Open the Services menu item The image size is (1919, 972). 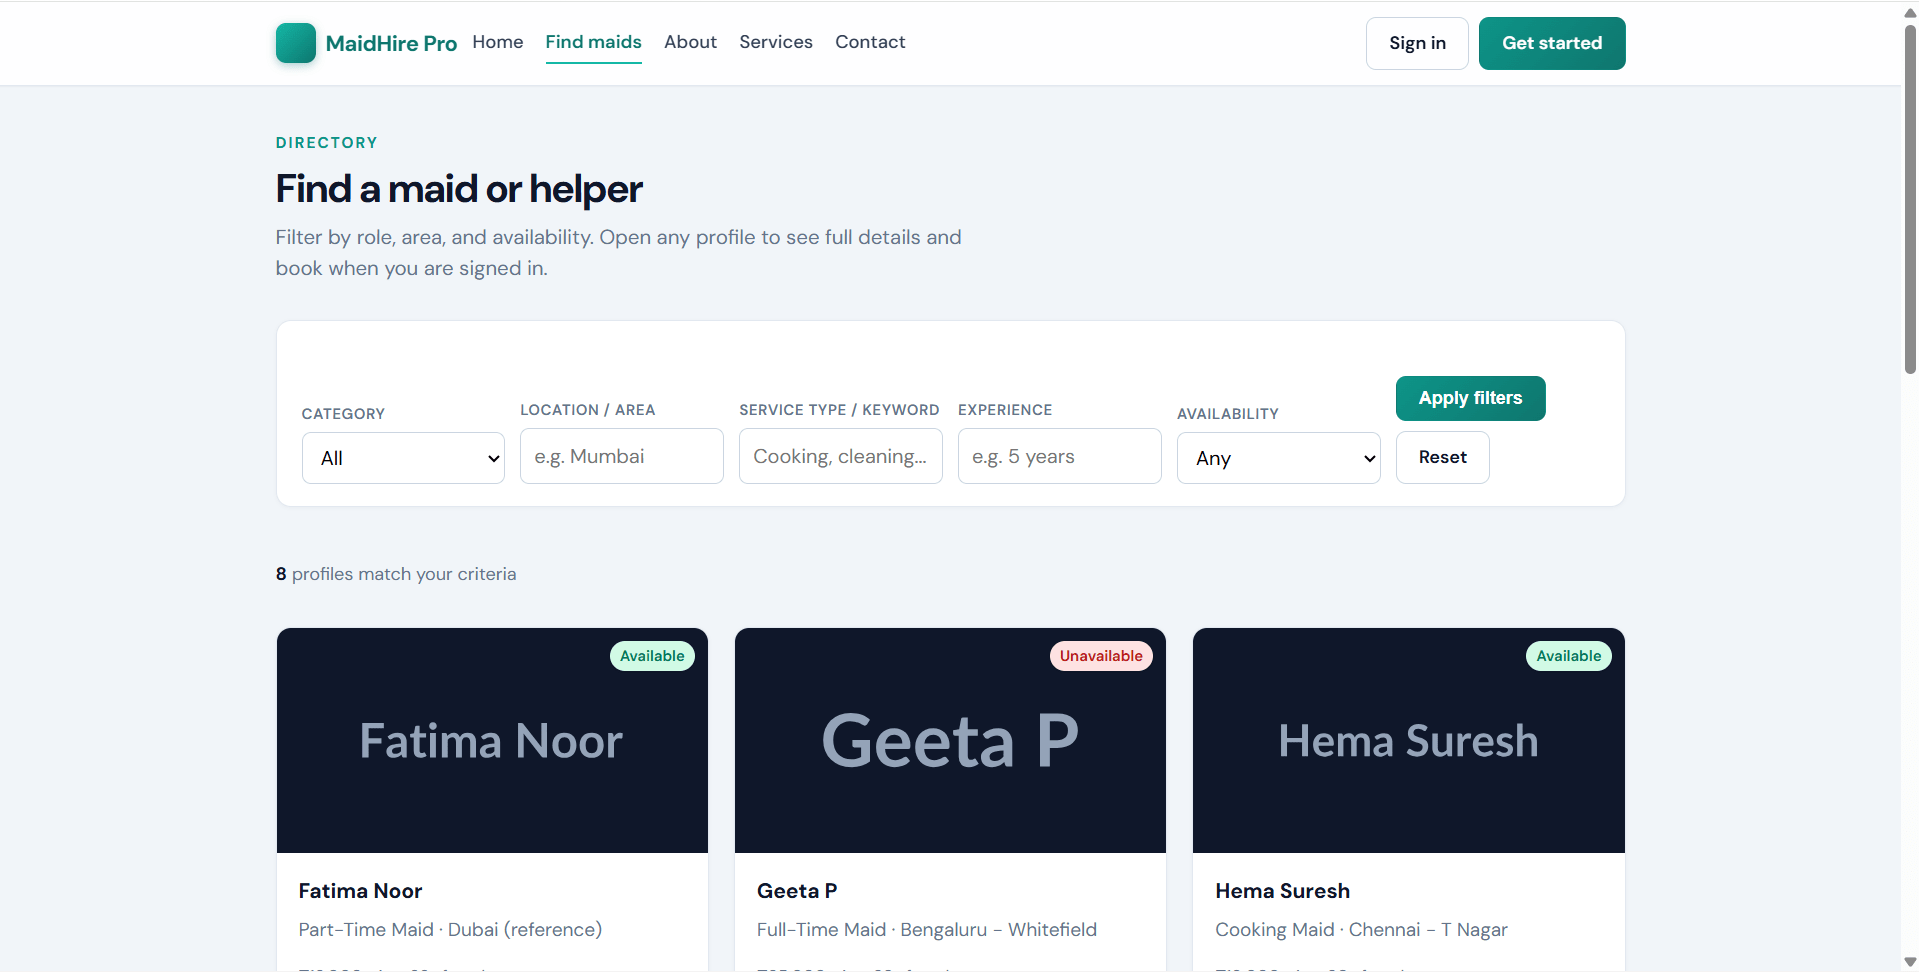point(776,42)
